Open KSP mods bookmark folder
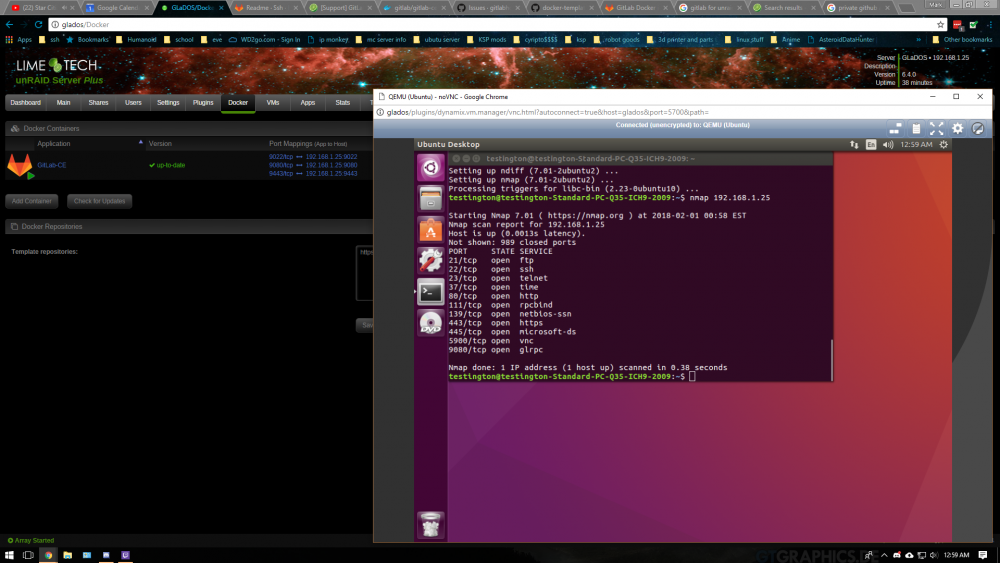This screenshot has height=563, width=1000. click(x=487, y=40)
